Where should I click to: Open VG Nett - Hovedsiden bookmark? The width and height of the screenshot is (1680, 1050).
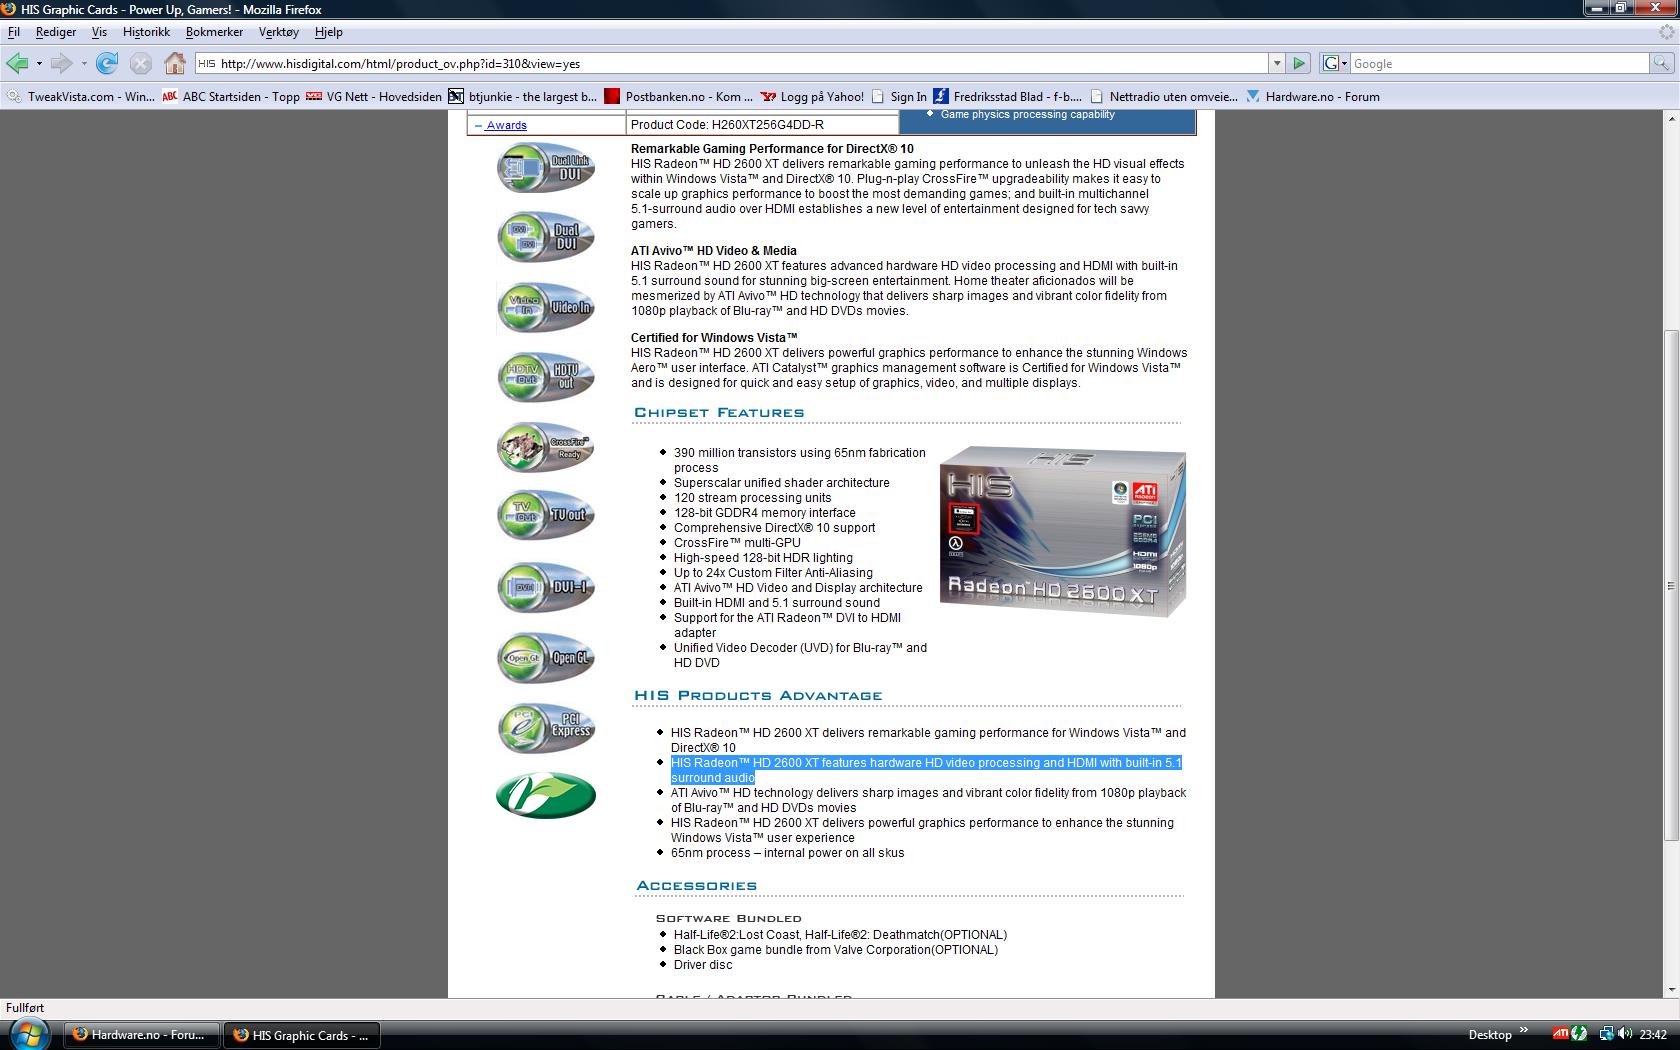[374, 97]
